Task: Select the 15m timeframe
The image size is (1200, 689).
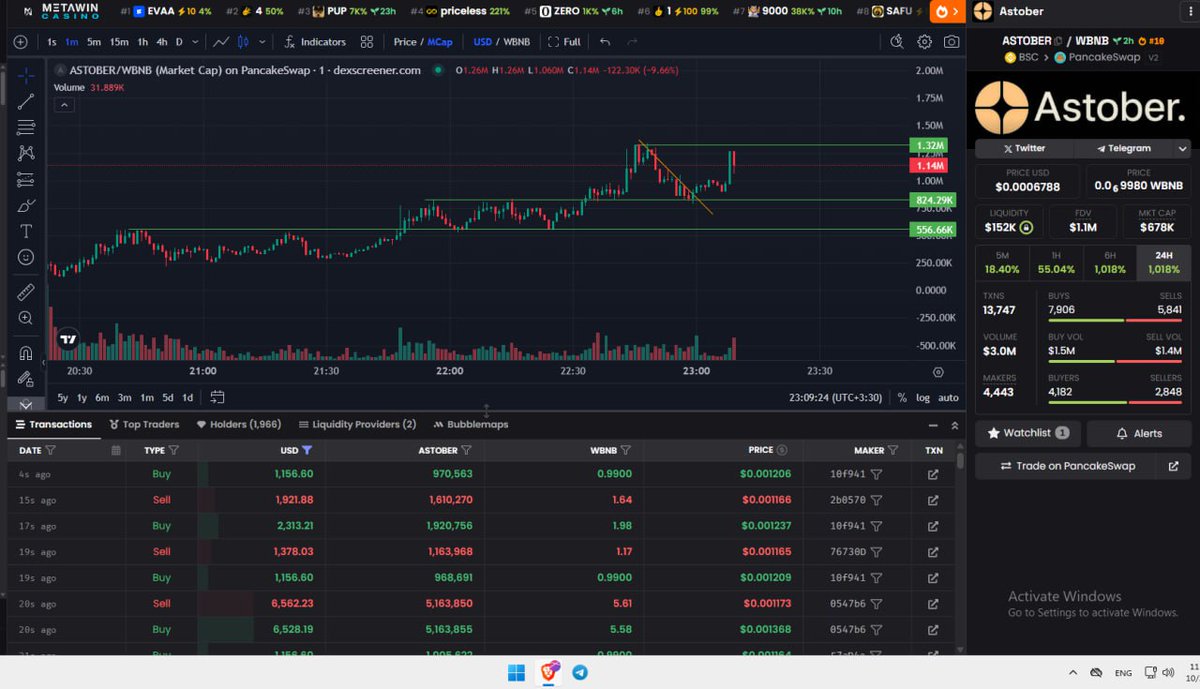Action: (x=119, y=42)
